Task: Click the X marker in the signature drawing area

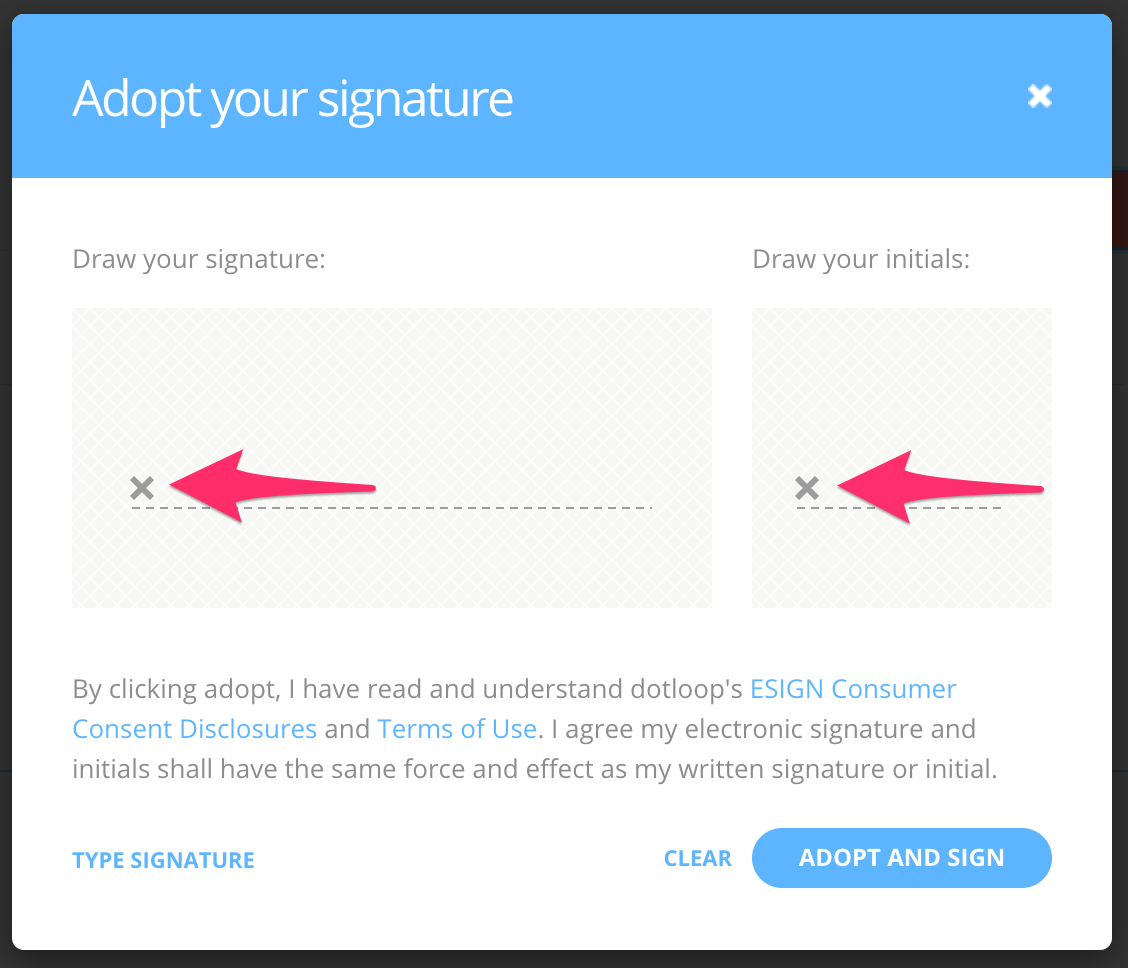Action: [x=141, y=488]
